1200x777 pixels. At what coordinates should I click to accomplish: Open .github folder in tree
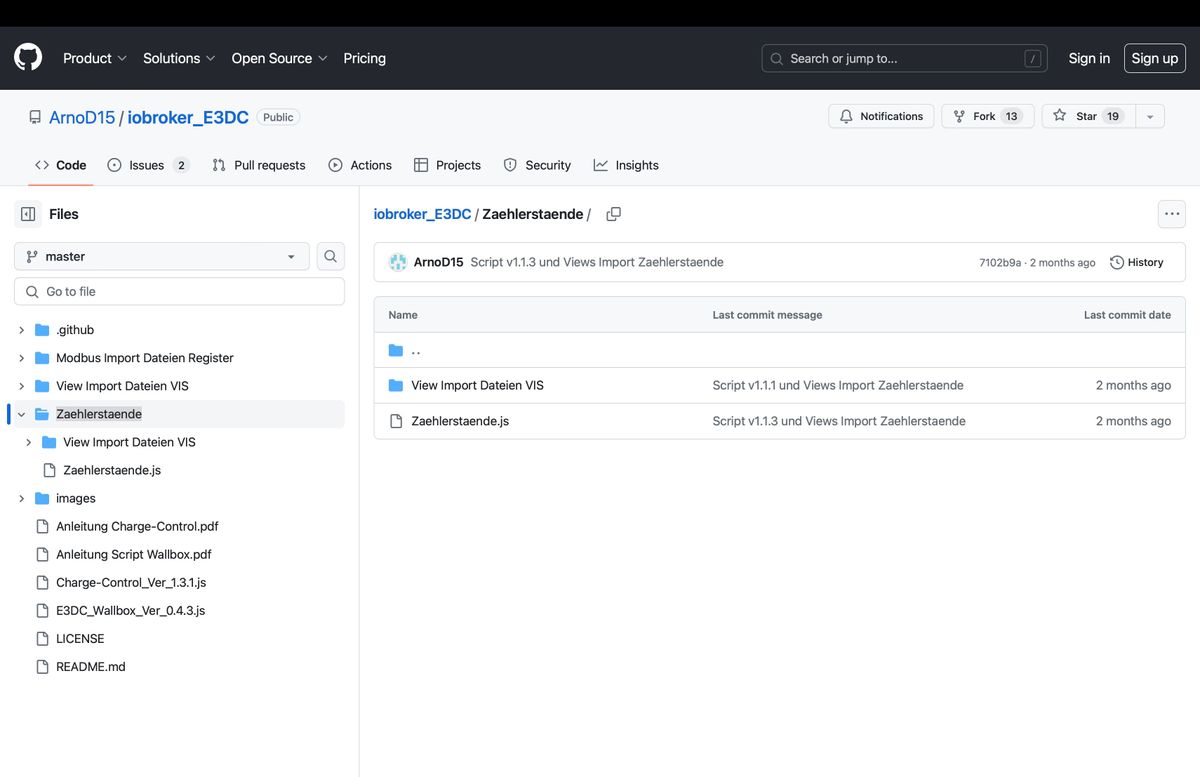coord(75,330)
